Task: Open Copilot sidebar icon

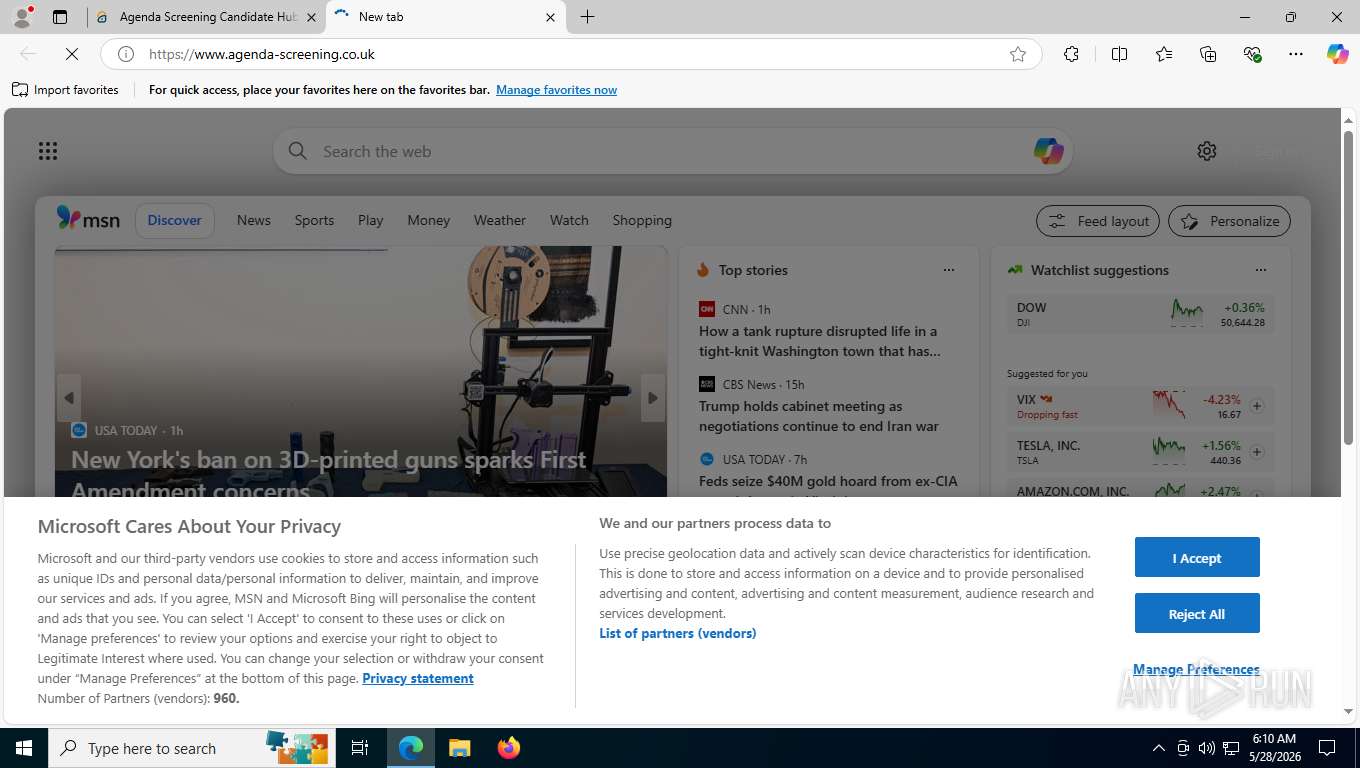Action: 1338,54
